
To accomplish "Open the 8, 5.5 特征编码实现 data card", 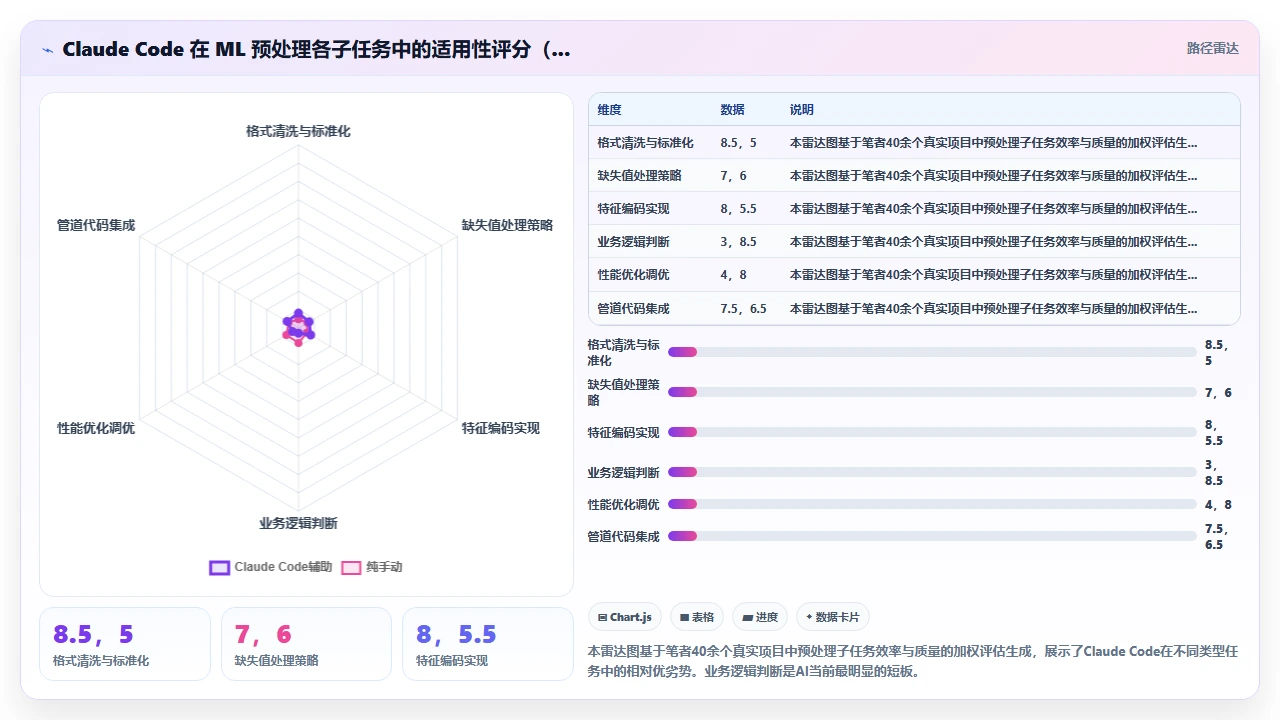I will (x=488, y=644).
